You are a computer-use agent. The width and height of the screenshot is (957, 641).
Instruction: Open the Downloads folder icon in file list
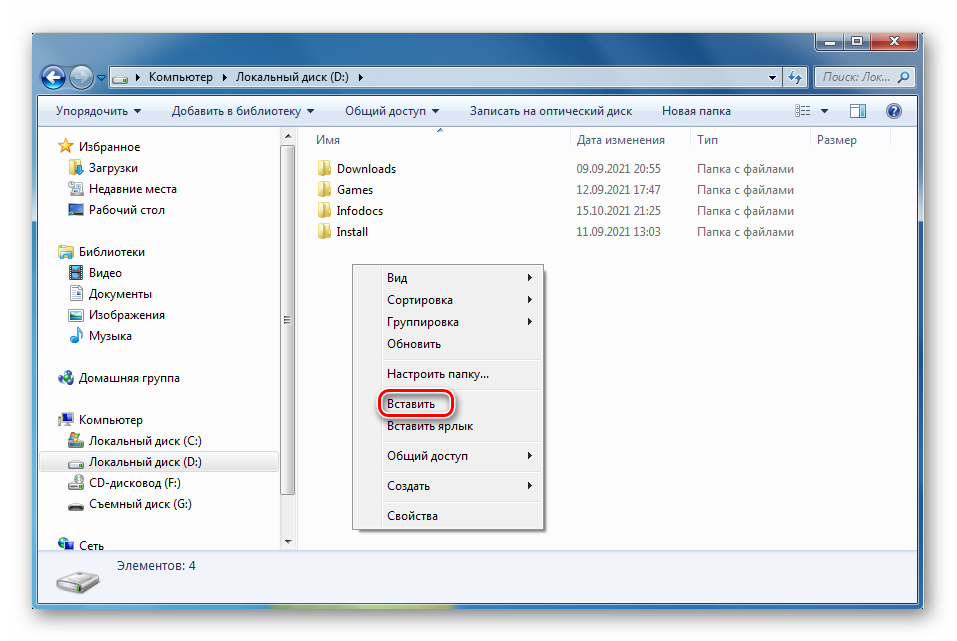click(x=324, y=169)
